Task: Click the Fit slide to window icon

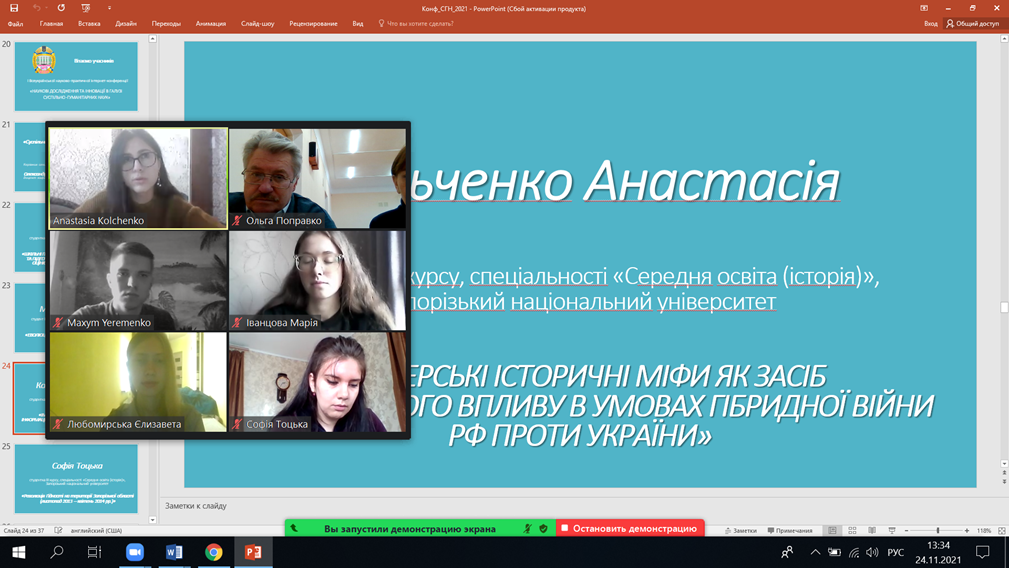Action: click(x=1001, y=530)
